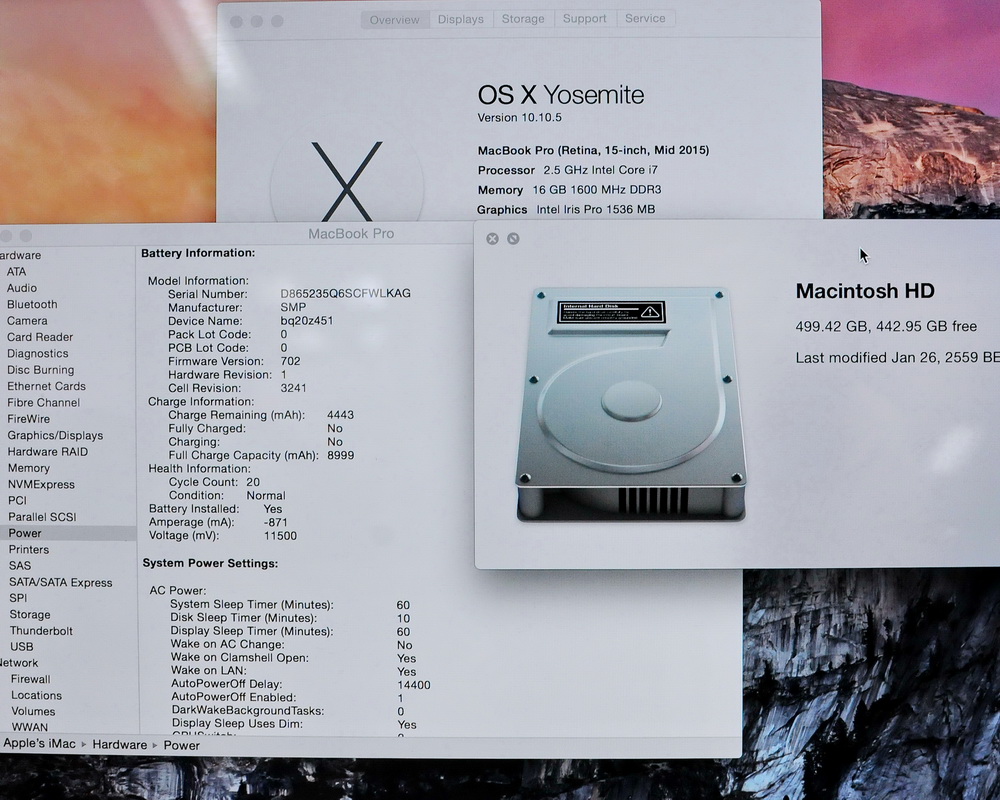Screen dimensions: 1000x800
Task: Select FireWire in the sidebar
Action: point(28,419)
